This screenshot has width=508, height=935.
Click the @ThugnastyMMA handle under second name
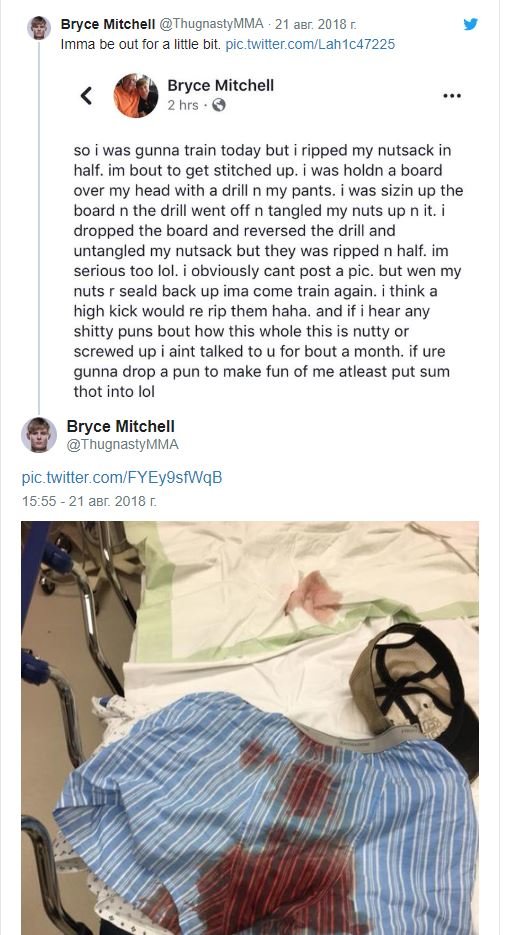point(122,445)
